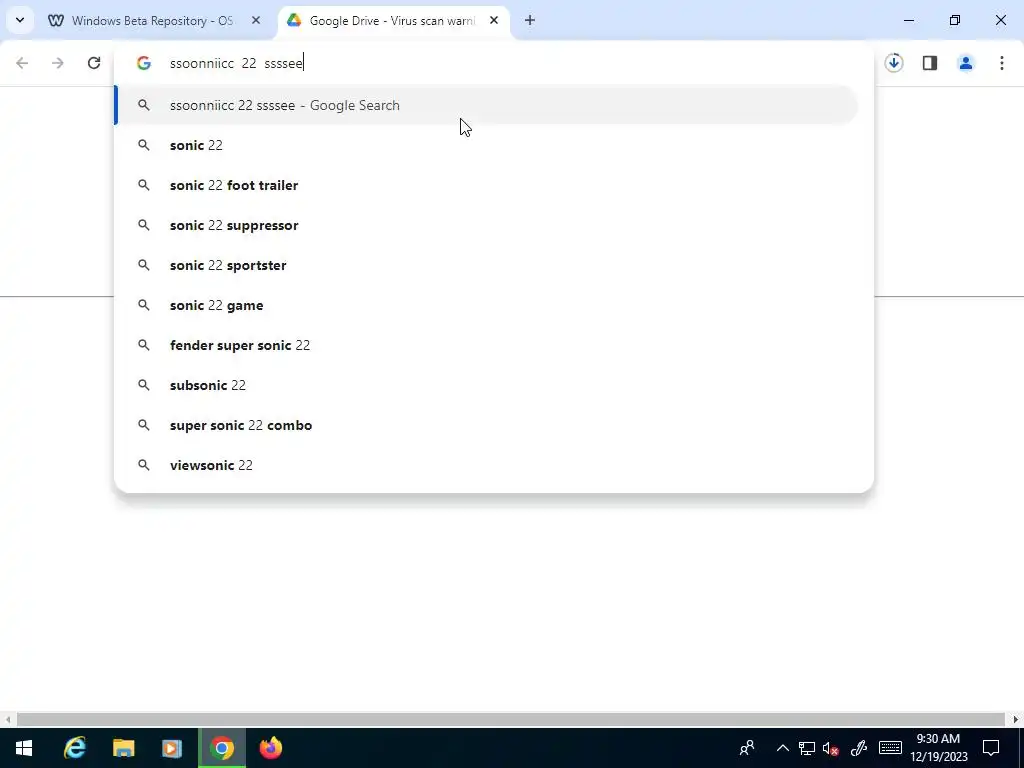Pick 'fender super sonic 22' suggestion
This screenshot has width=1024, height=768.
[487, 345]
